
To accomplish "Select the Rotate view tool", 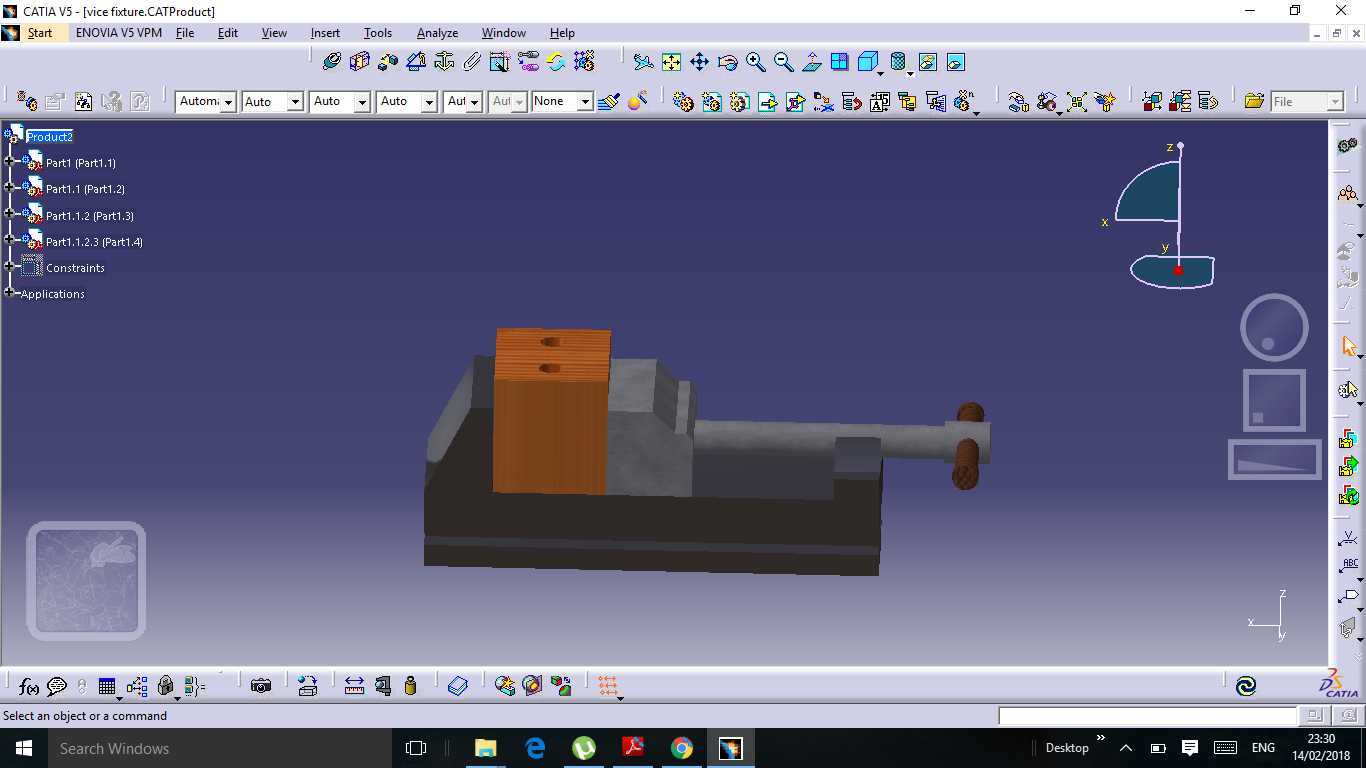I will click(727, 62).
